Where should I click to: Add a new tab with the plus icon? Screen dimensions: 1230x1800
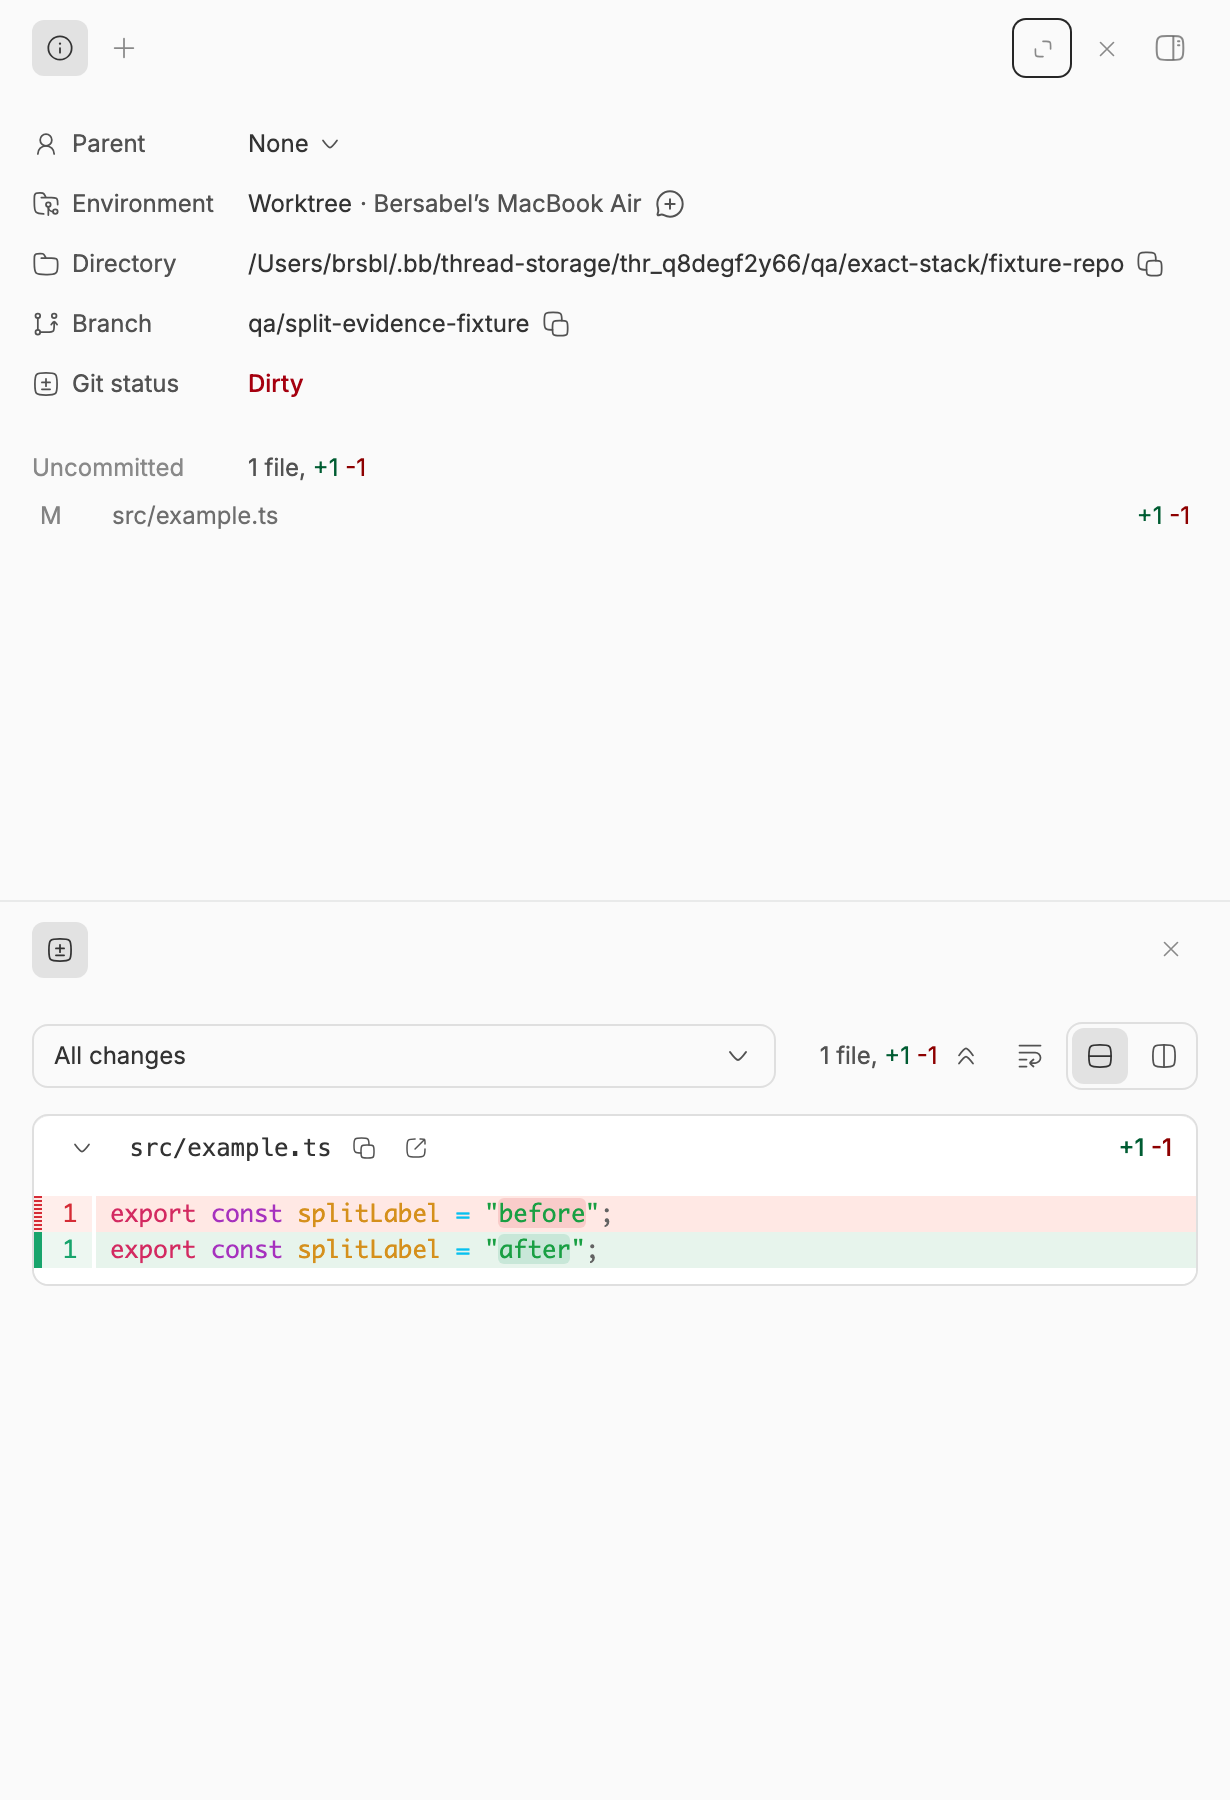point(124,48)
